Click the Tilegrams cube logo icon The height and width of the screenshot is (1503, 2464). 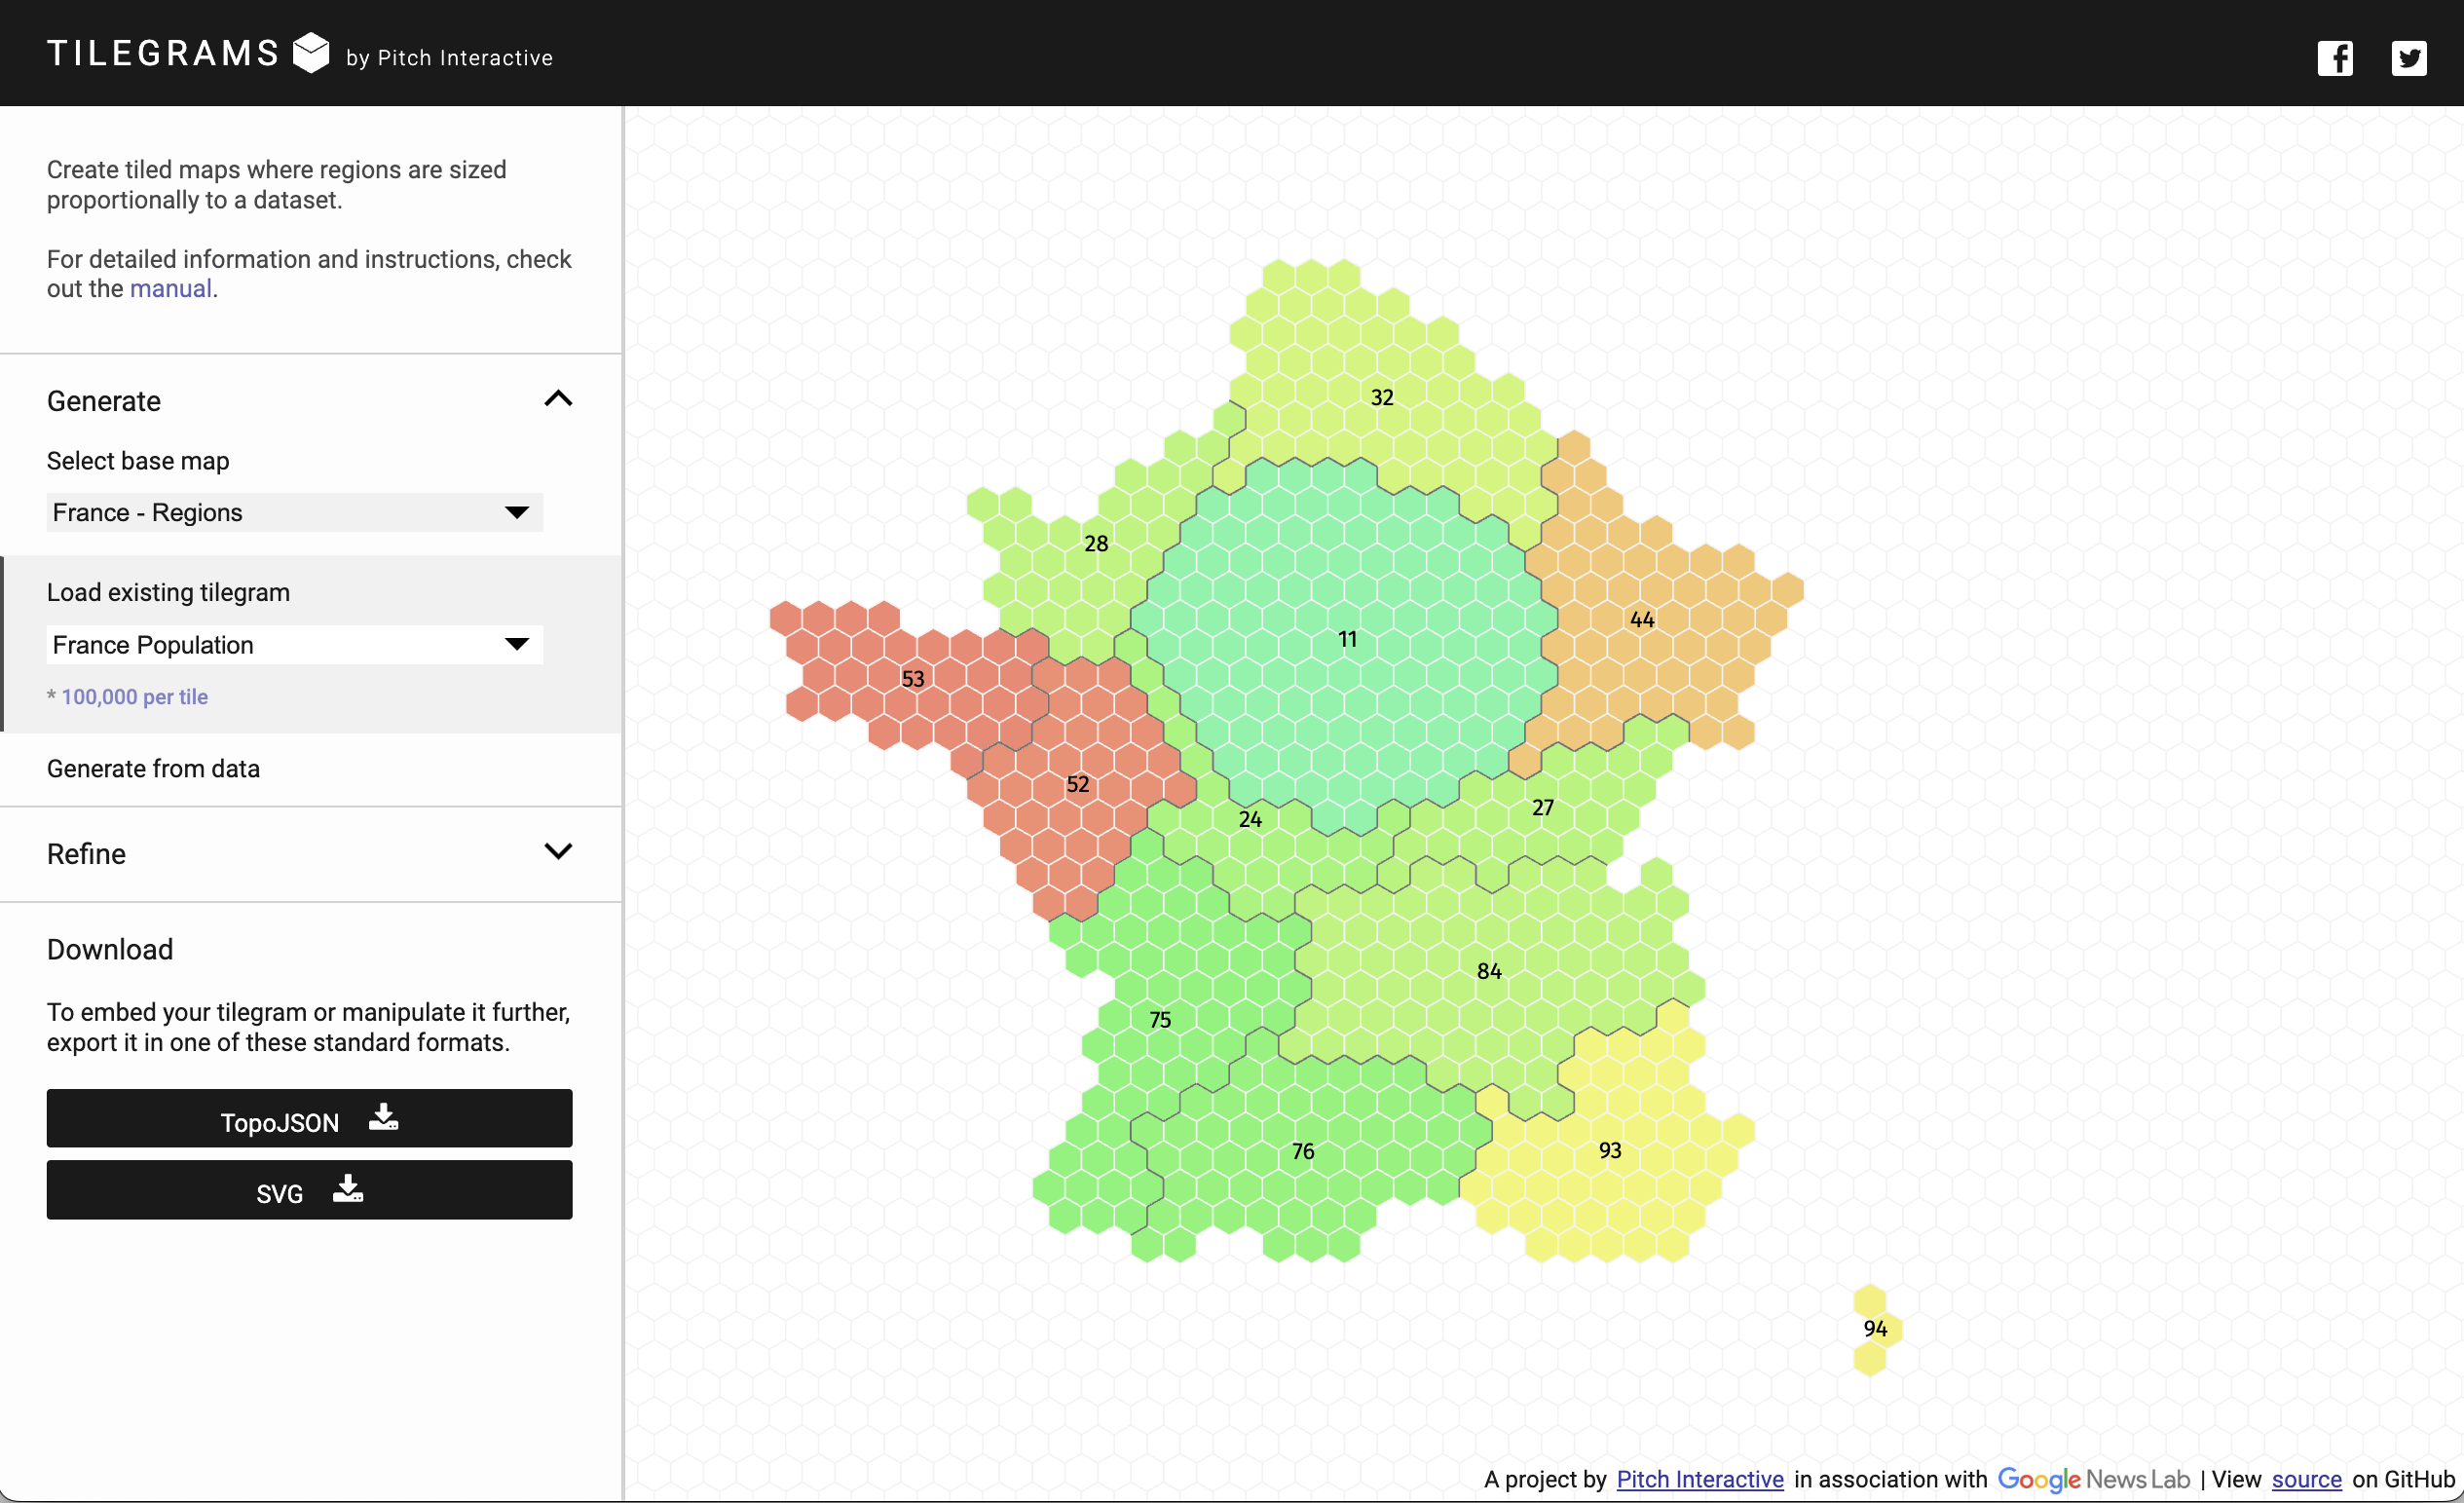pos(311,53)
